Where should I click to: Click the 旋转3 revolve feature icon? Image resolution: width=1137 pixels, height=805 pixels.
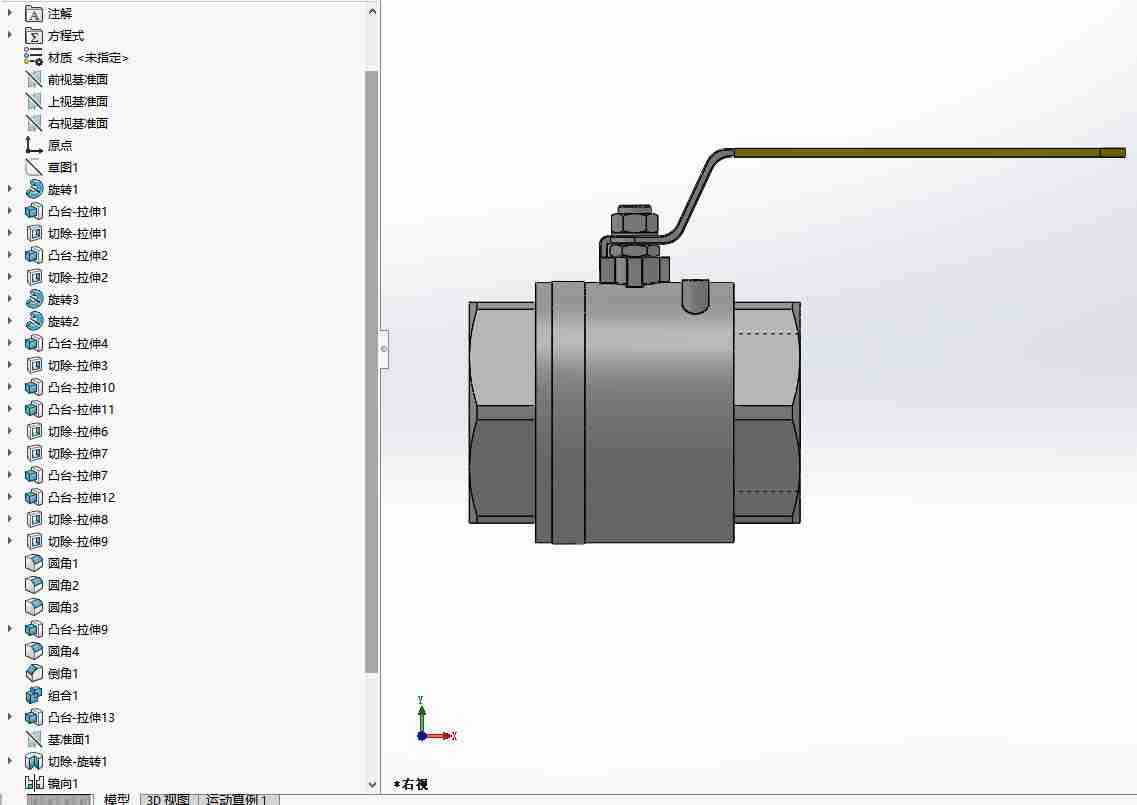[x=33, y=300]
